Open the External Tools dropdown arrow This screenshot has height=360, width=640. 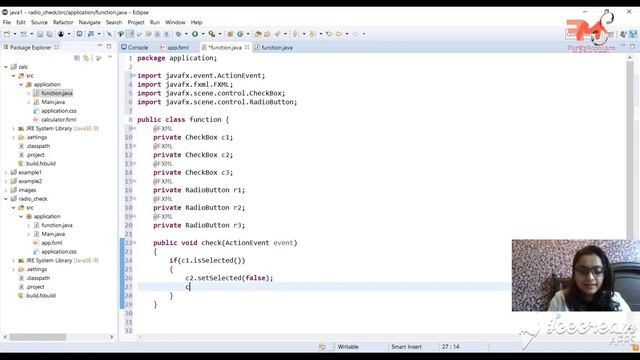pyautogui.click(x=220, y=34)
